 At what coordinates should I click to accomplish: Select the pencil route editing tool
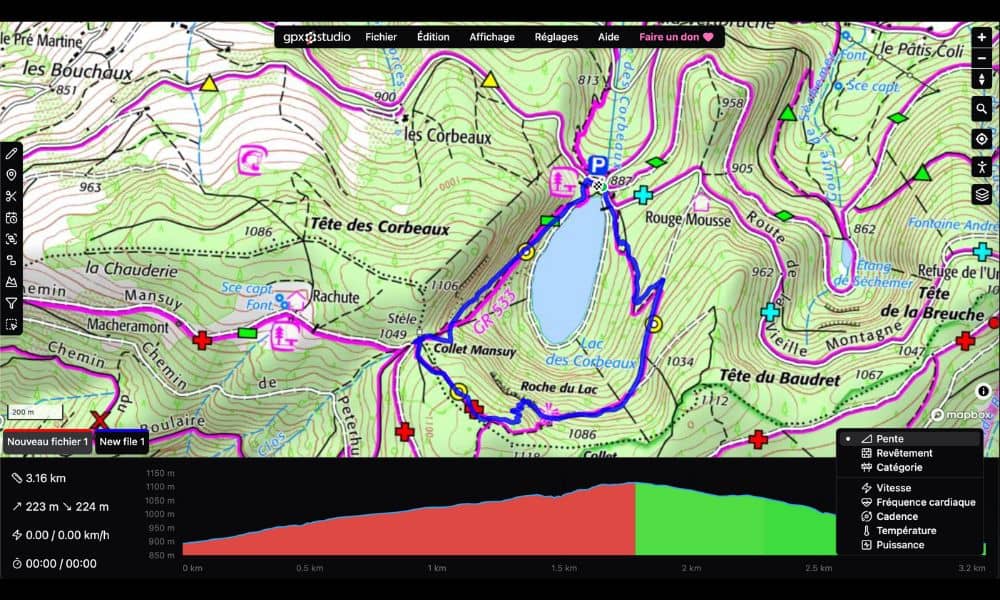click(x=11, y=153)
